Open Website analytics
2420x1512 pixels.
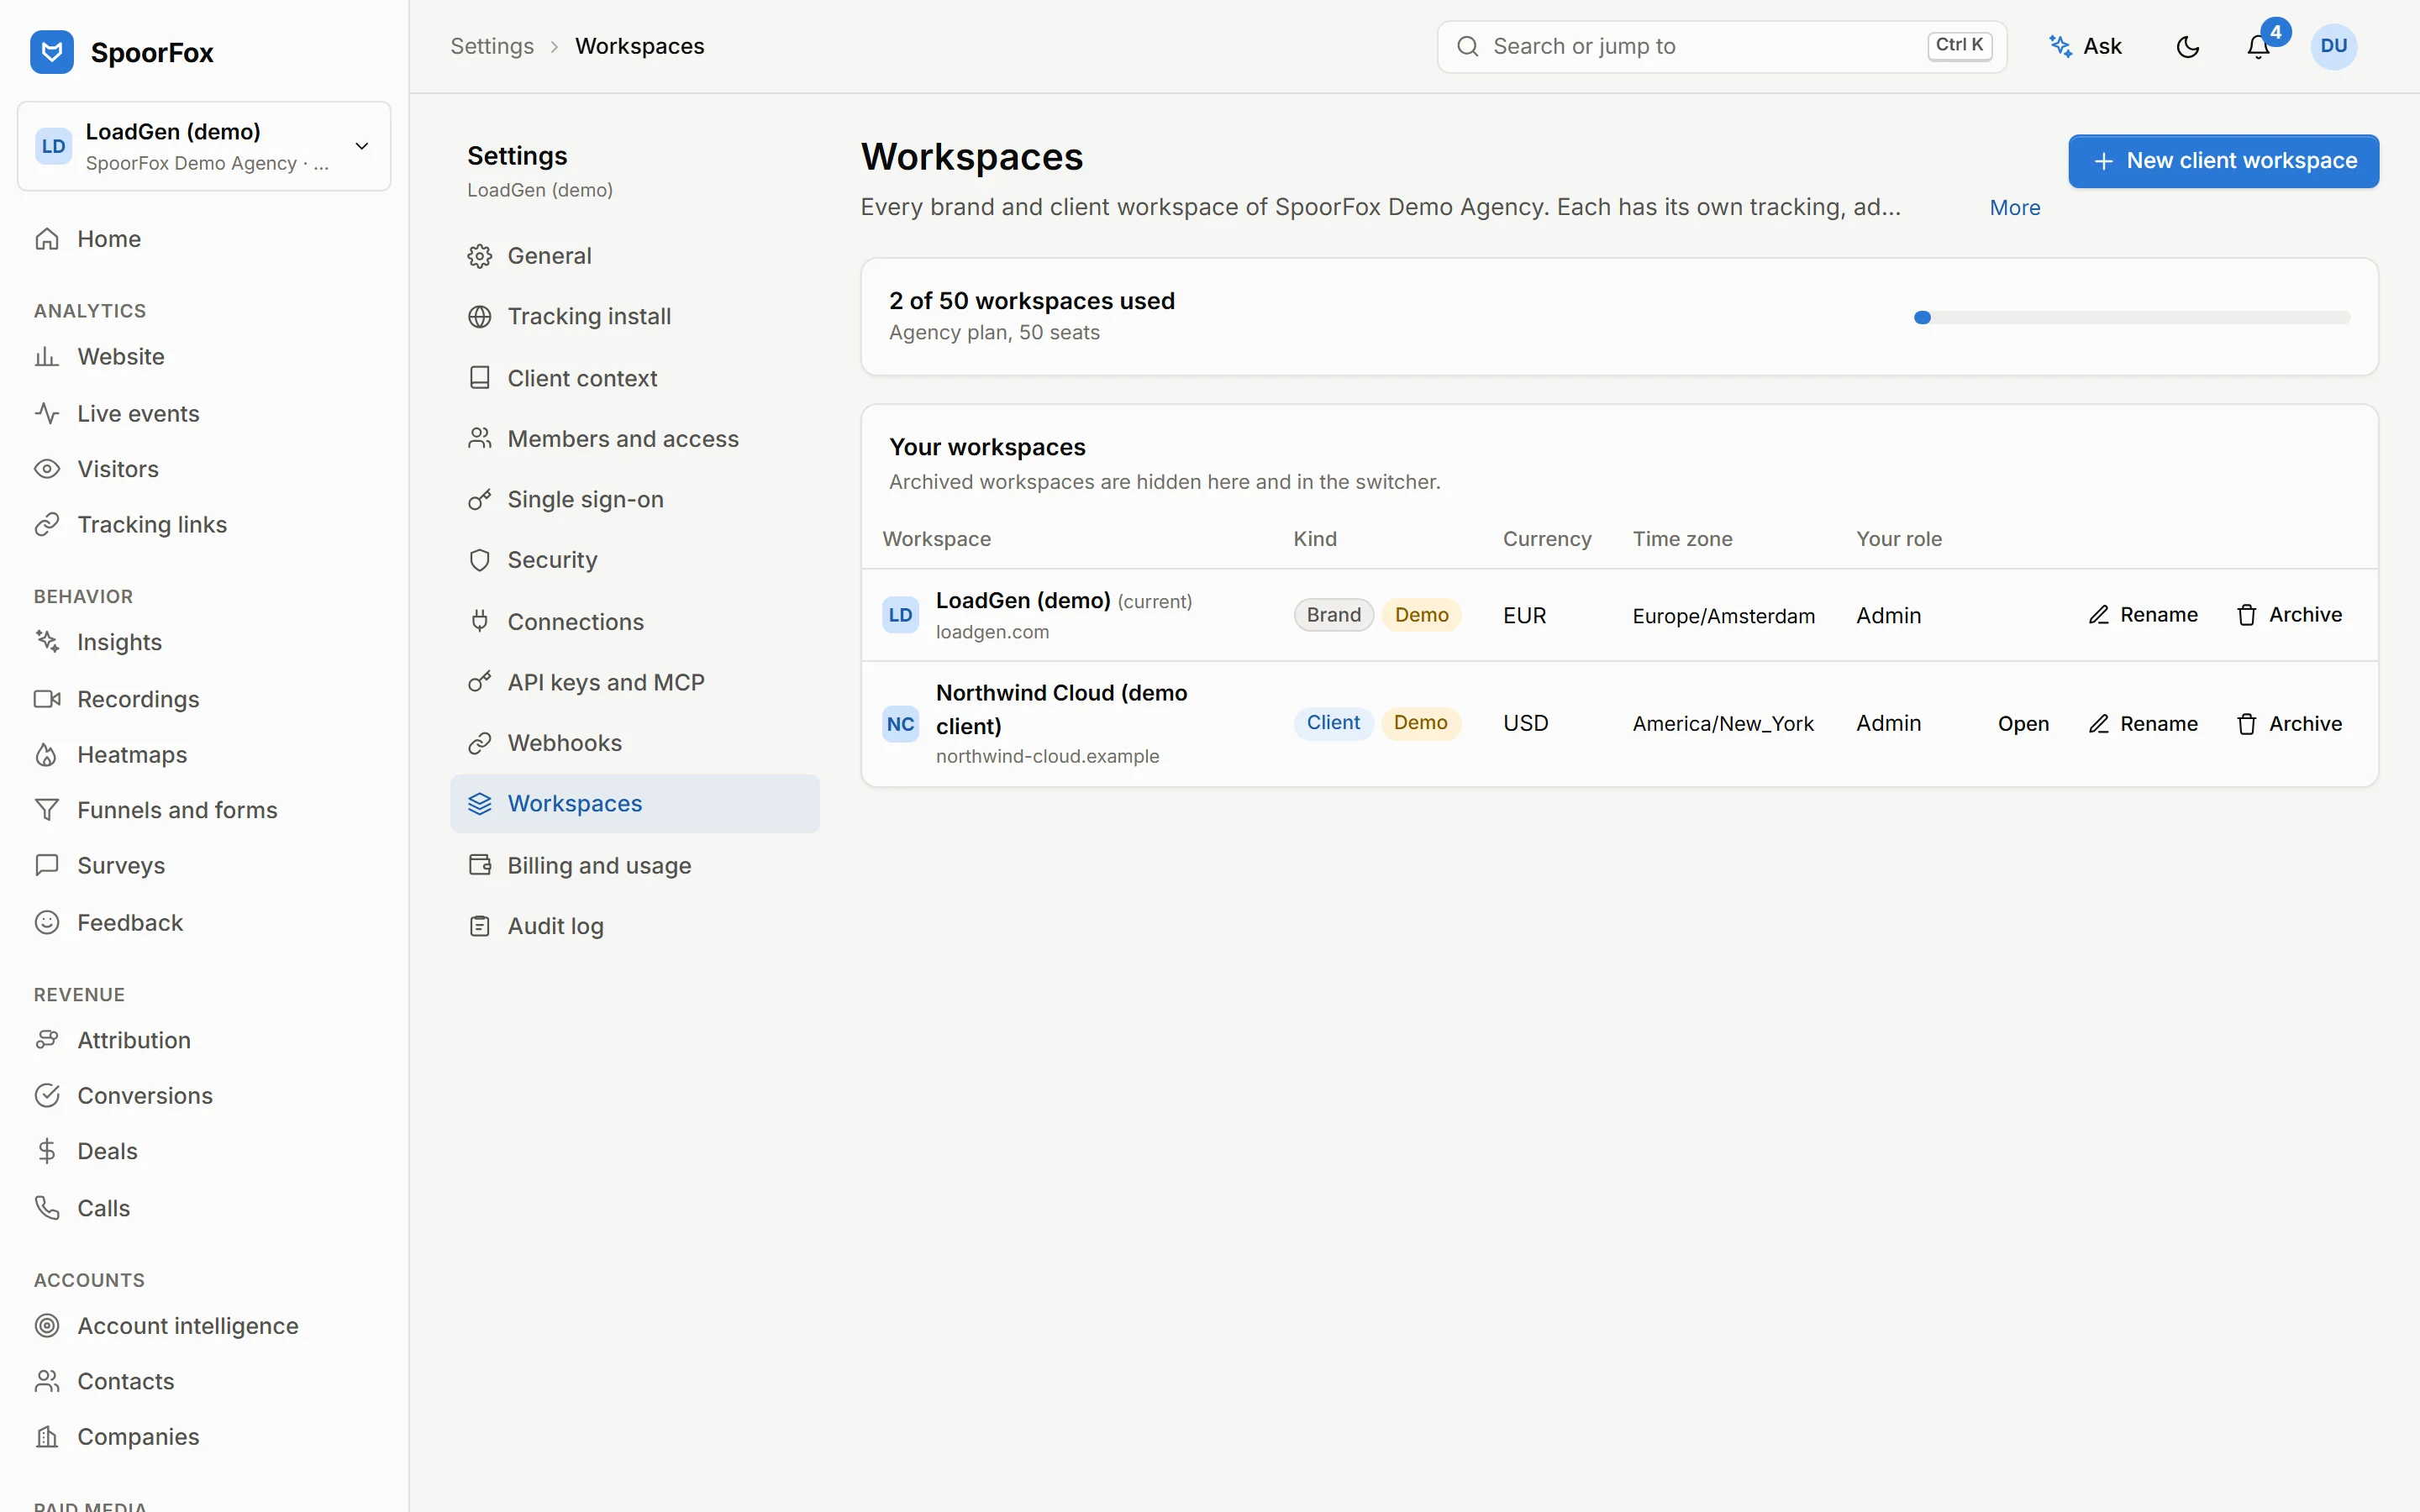click(204, 357)
